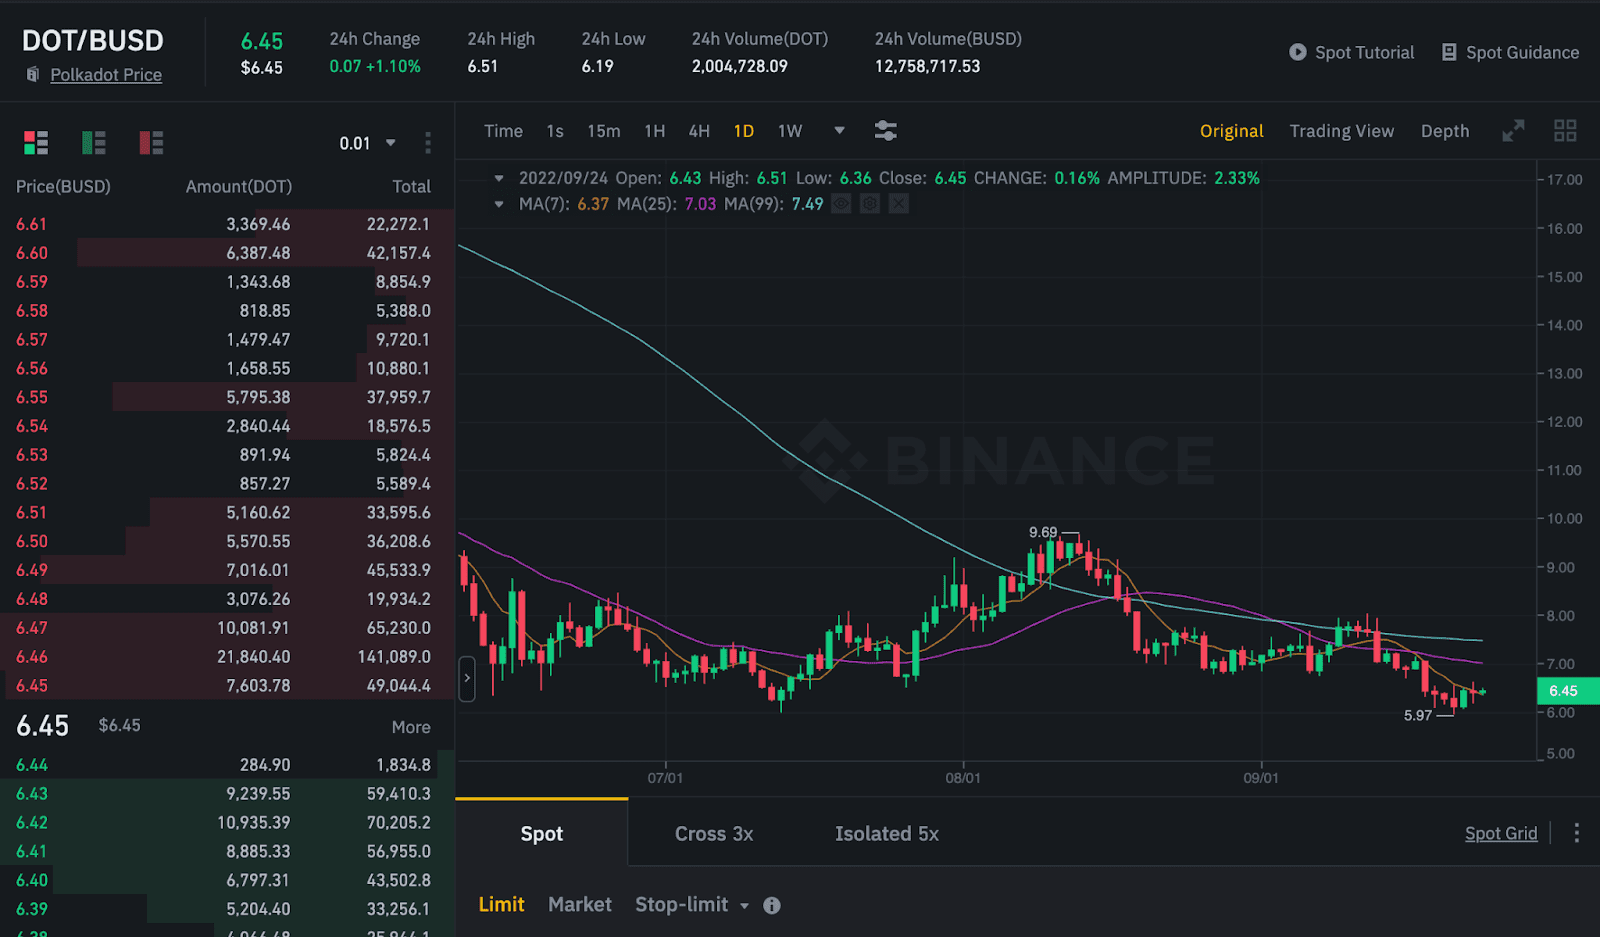Click the Total column header
Screen dimensions: 1600x937
coord(411,187)
